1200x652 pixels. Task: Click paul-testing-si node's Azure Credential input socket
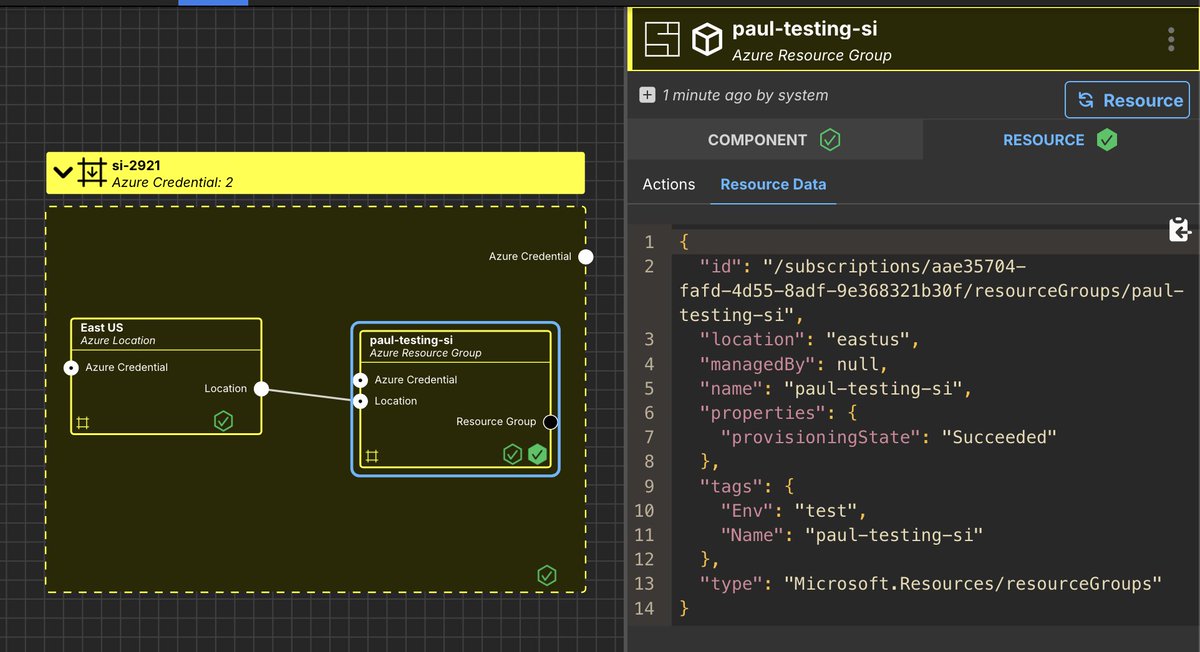(360, 380)
